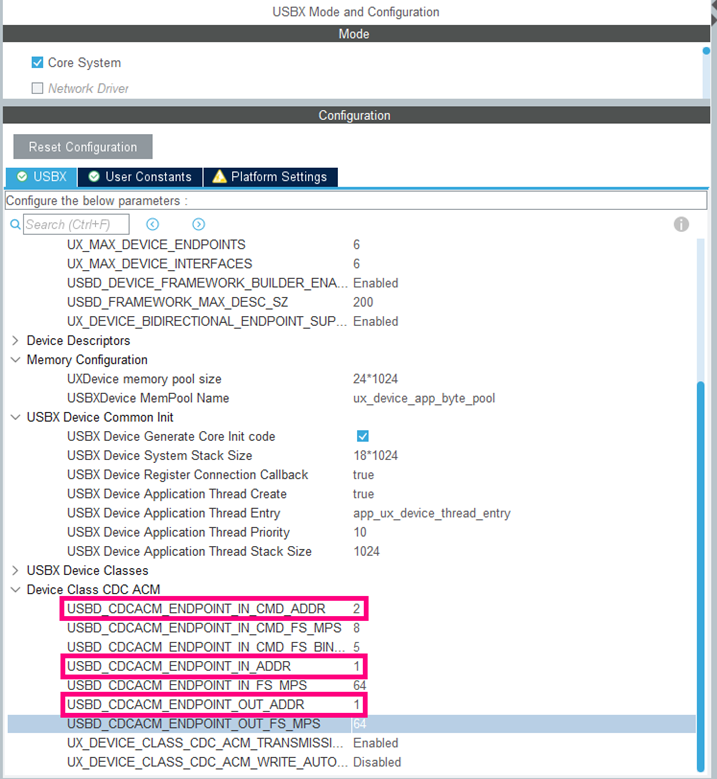Image resolution: width=717 pixels, height=779 pixels.
Task: Open the User Constants tab
Action: [140, 177]
